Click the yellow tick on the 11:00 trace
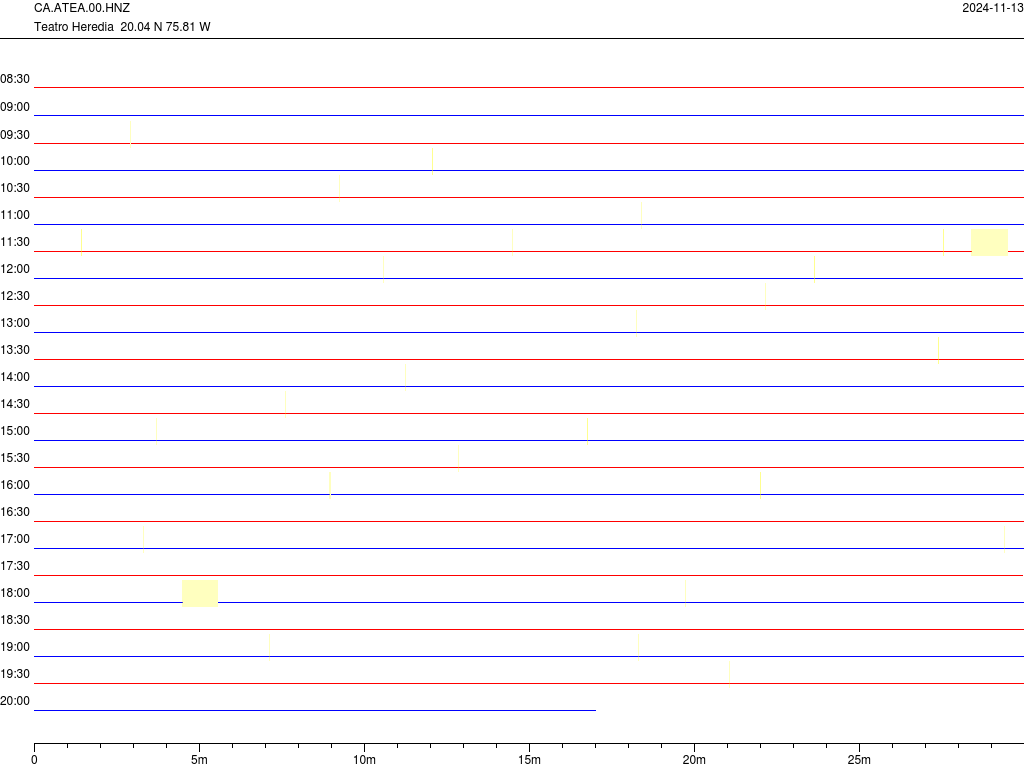 point(641,216)
